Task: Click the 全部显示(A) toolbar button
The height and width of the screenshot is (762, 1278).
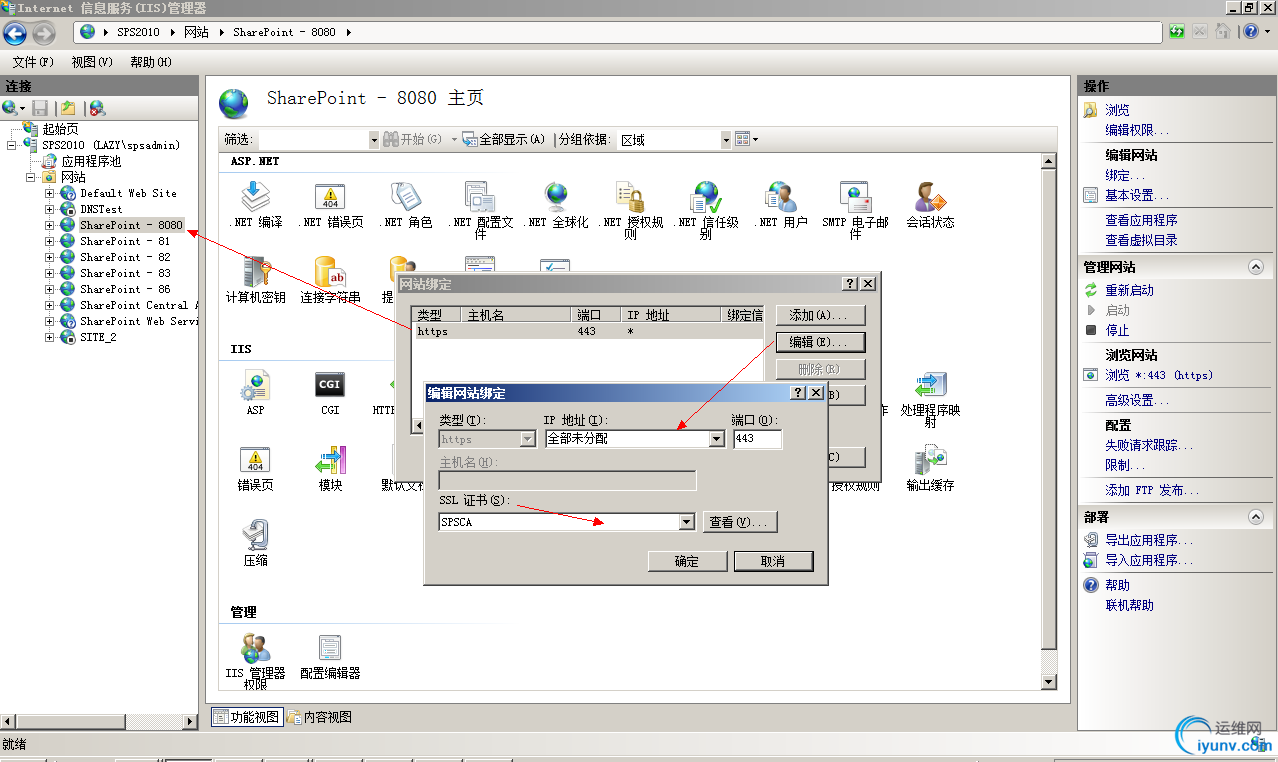Action: 504,140
